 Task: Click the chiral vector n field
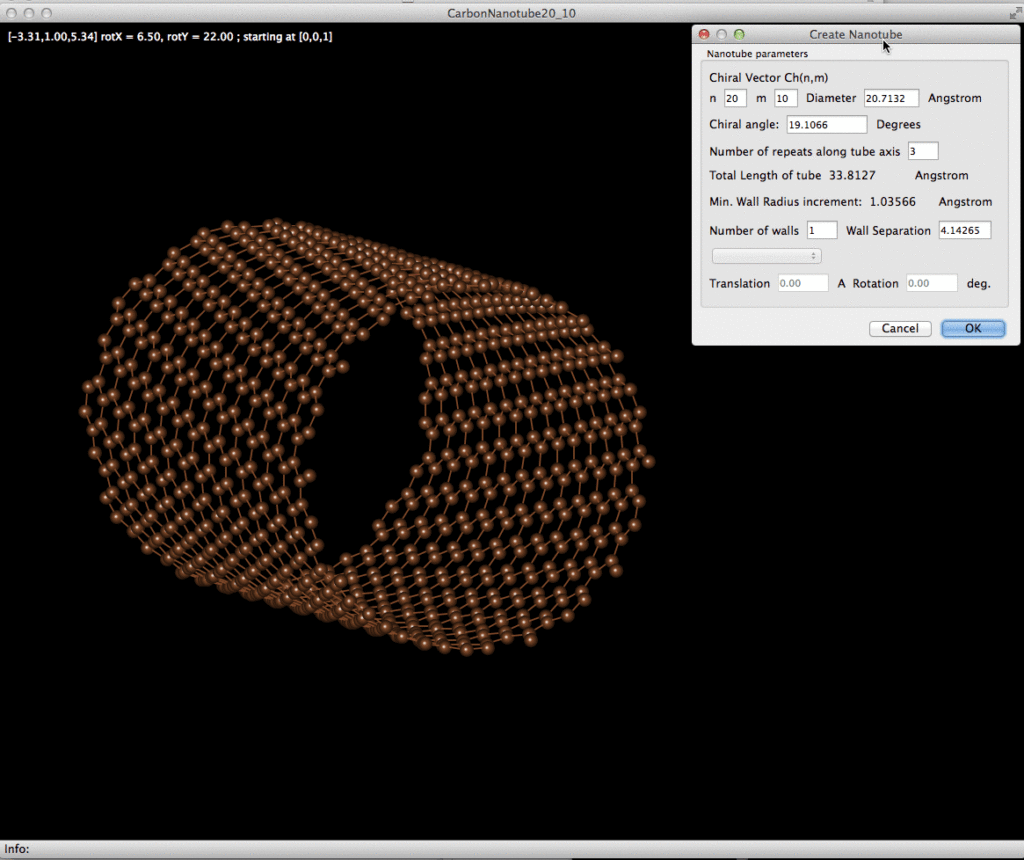pyautogui.click(x=735, y=98)
